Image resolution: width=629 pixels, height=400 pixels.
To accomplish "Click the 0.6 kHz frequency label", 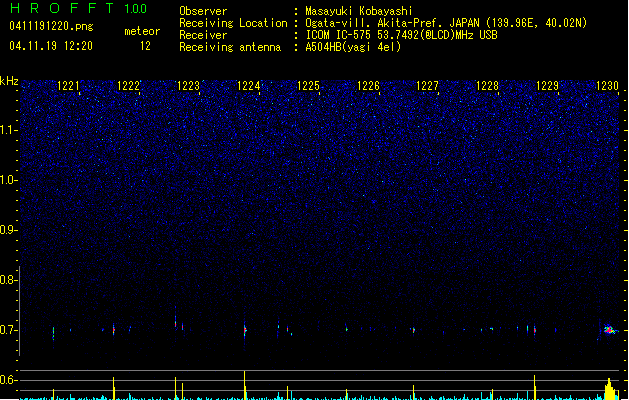I will click(x=8, y=380).
